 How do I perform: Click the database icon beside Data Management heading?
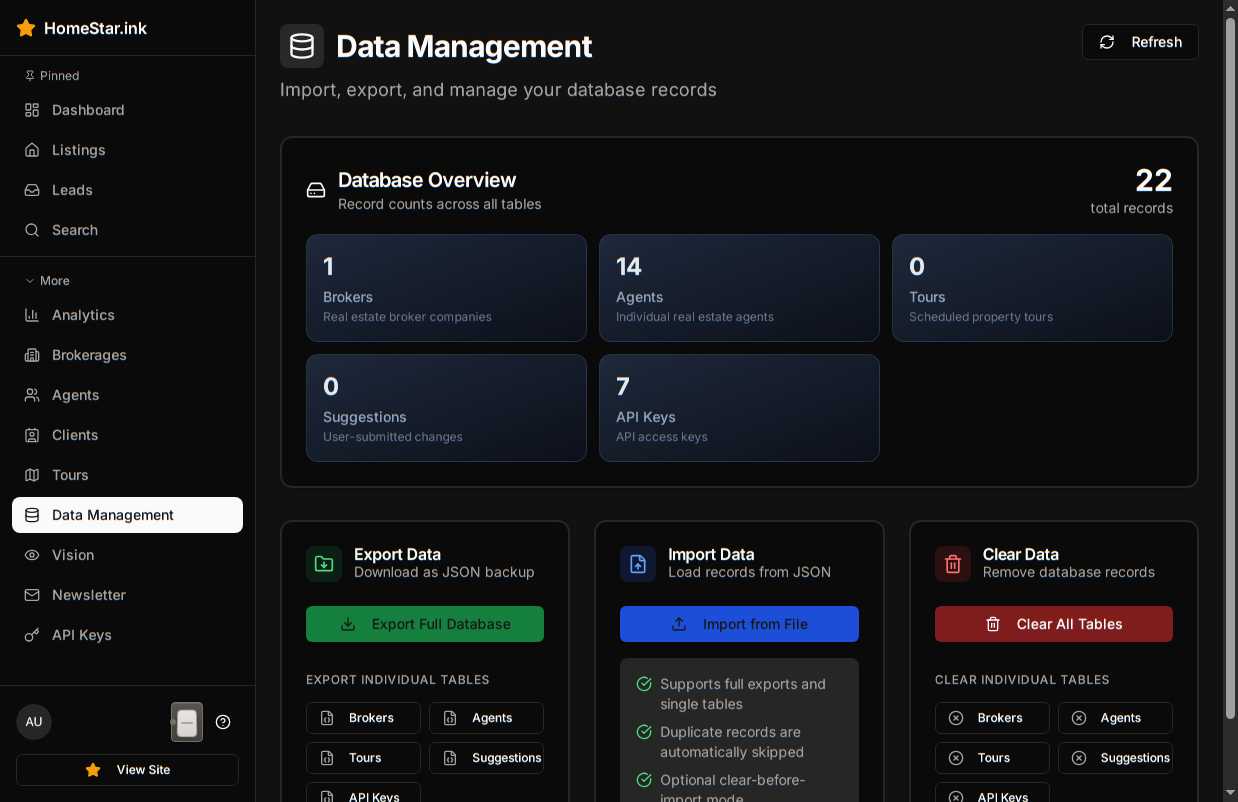click(302, 45)
